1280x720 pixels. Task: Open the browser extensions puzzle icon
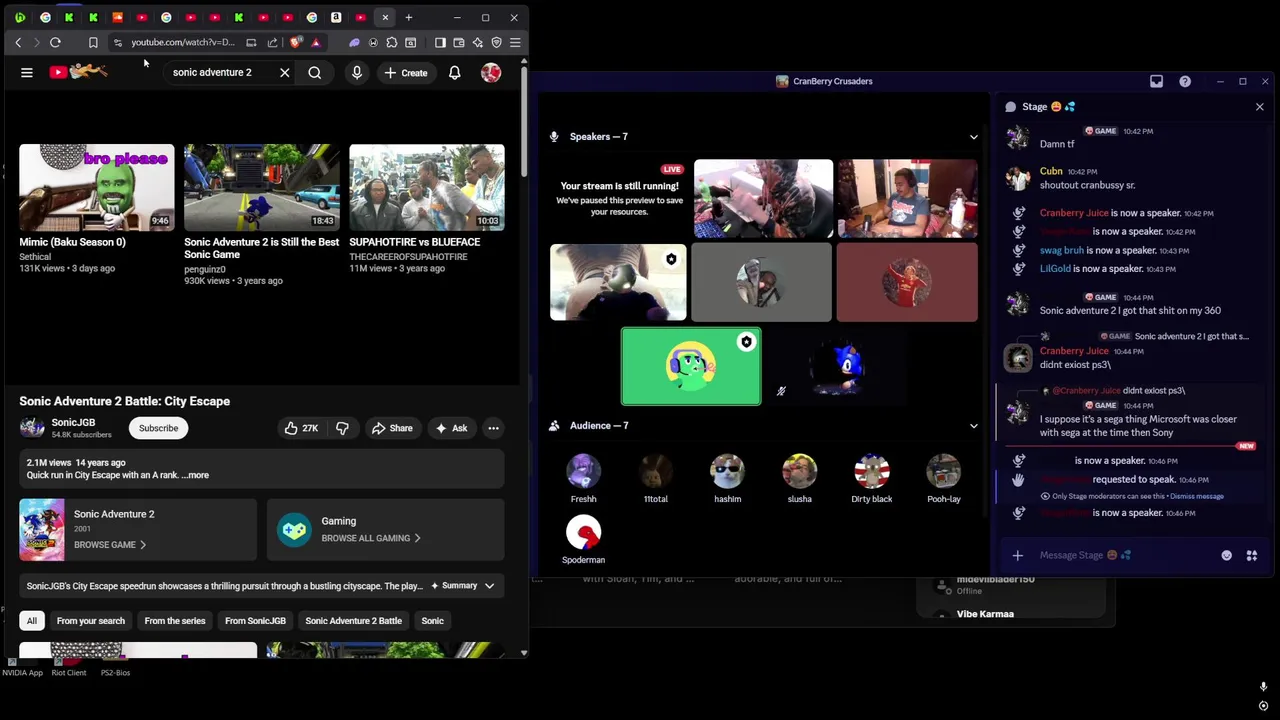(x=392, y=42)
